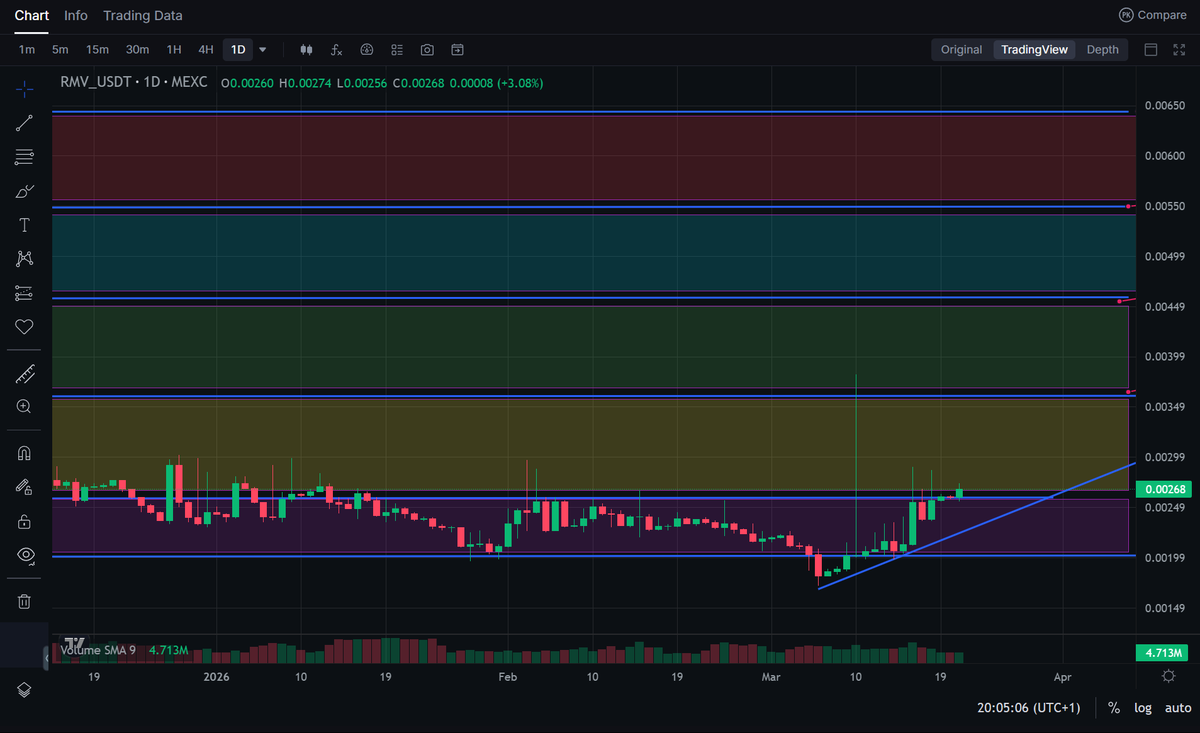Select the XABCD pattern tool

[x=23, y=258]
